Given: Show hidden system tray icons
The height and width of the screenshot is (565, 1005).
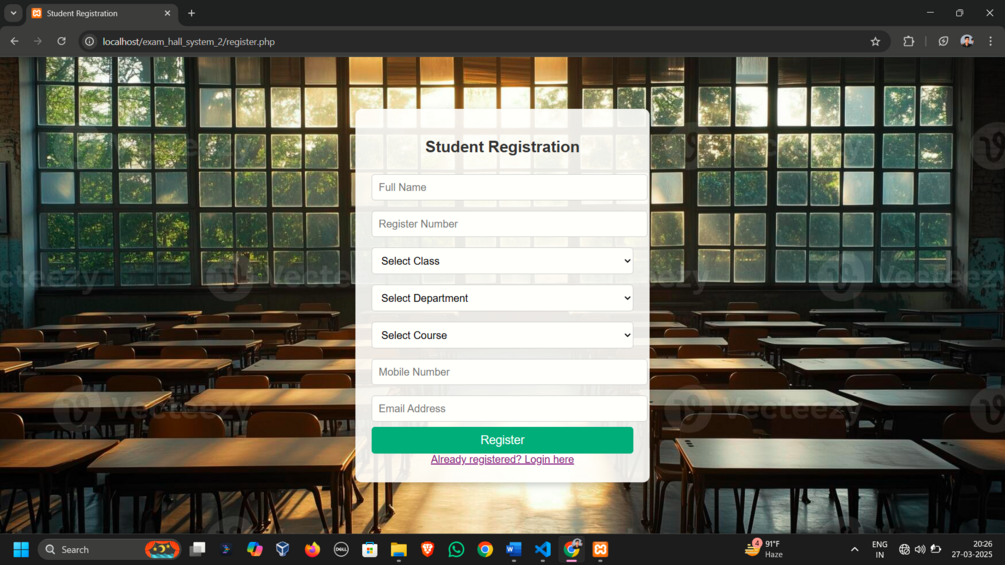Looking at the screenshot, I should 854,550.
